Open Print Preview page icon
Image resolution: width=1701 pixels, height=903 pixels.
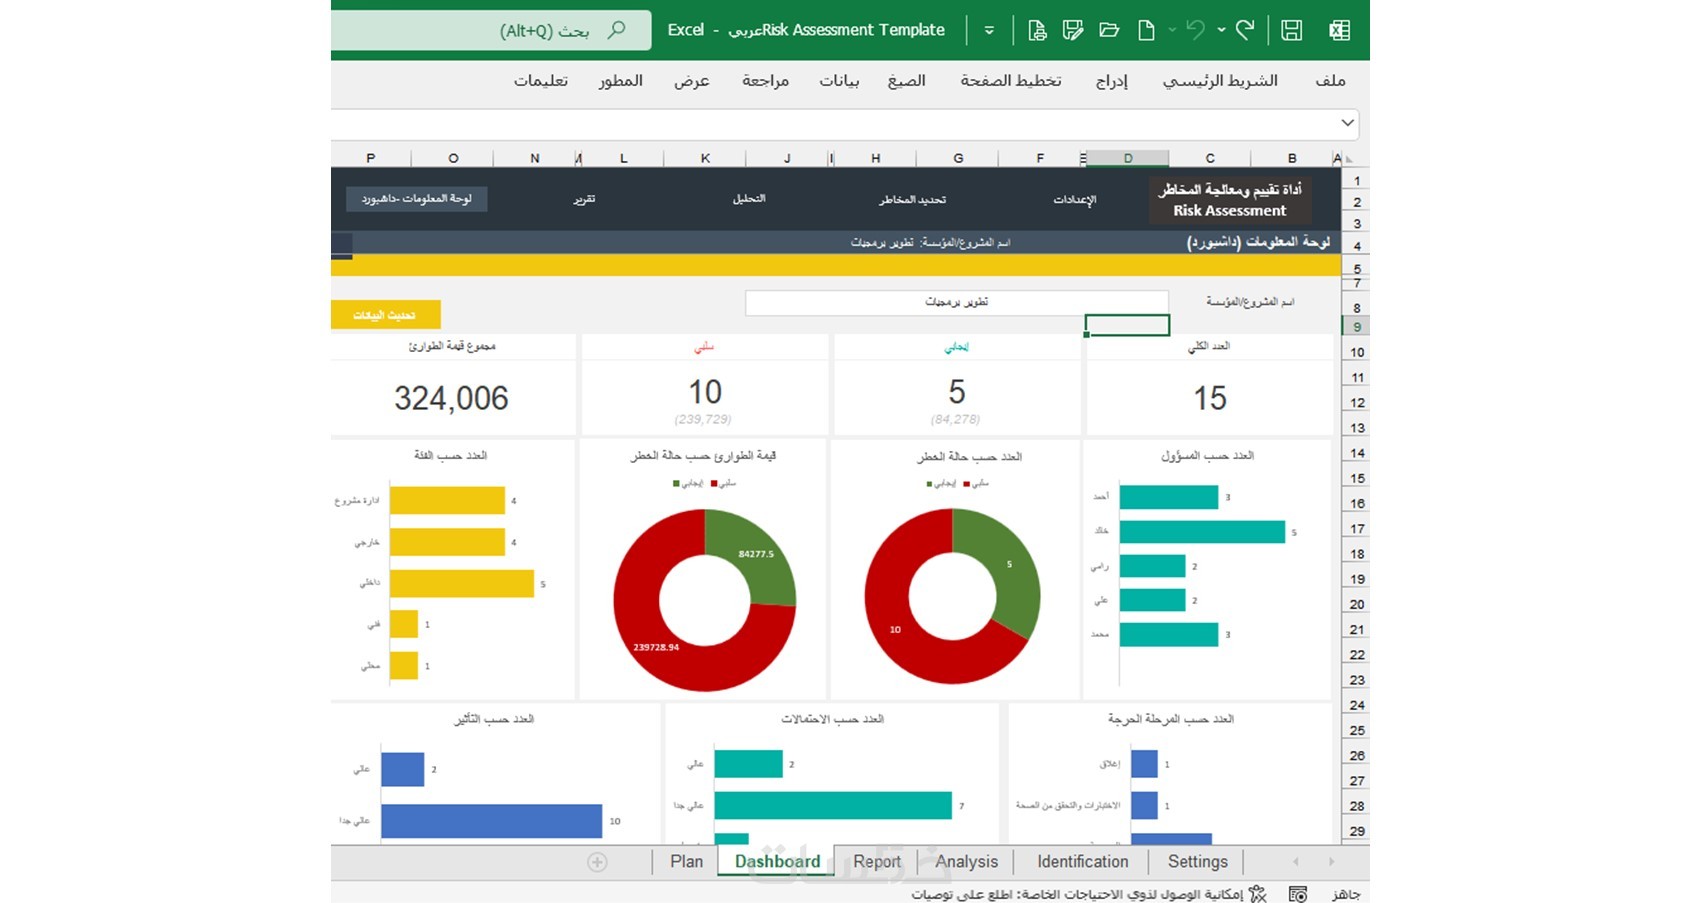point(1037,30)
